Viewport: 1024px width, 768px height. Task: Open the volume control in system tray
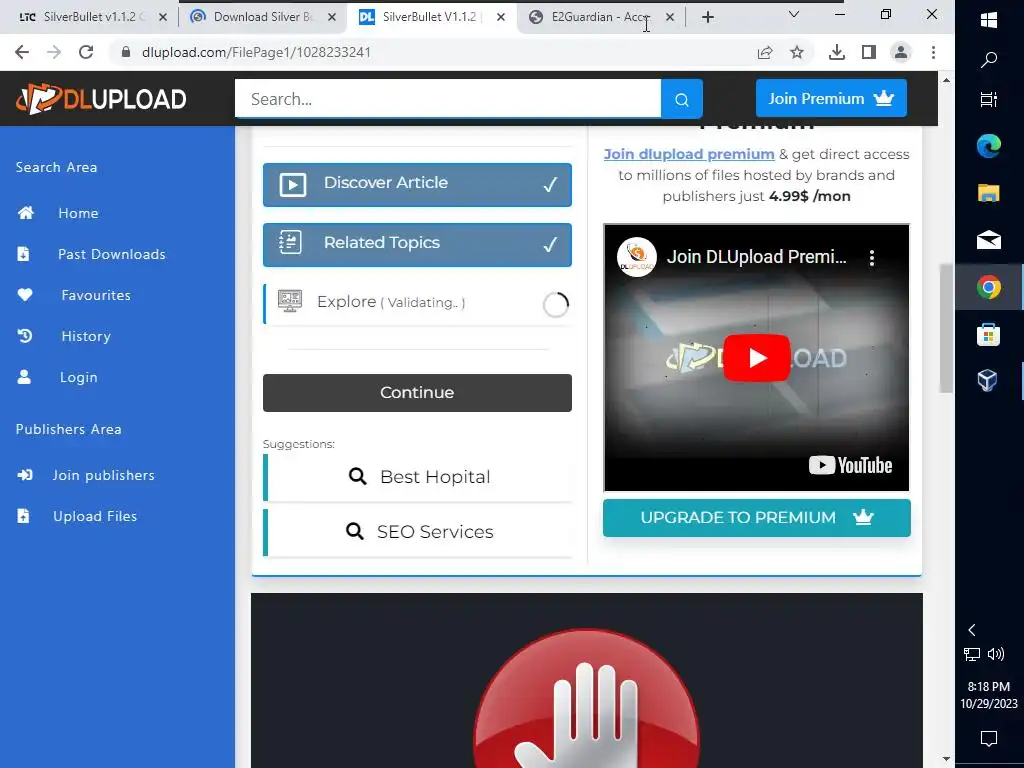click(x=996, y=654)
